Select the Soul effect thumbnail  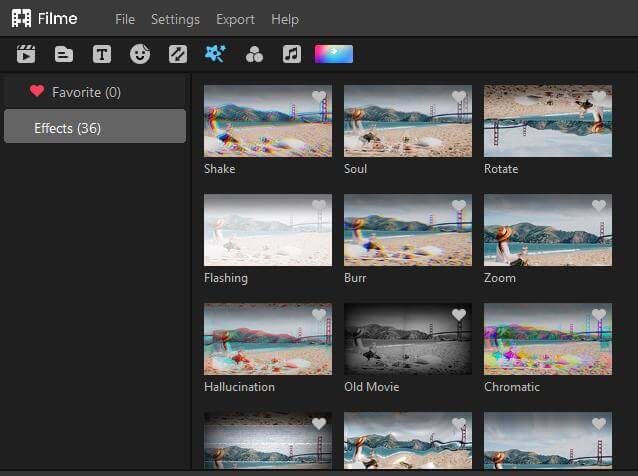coord(408,121)
